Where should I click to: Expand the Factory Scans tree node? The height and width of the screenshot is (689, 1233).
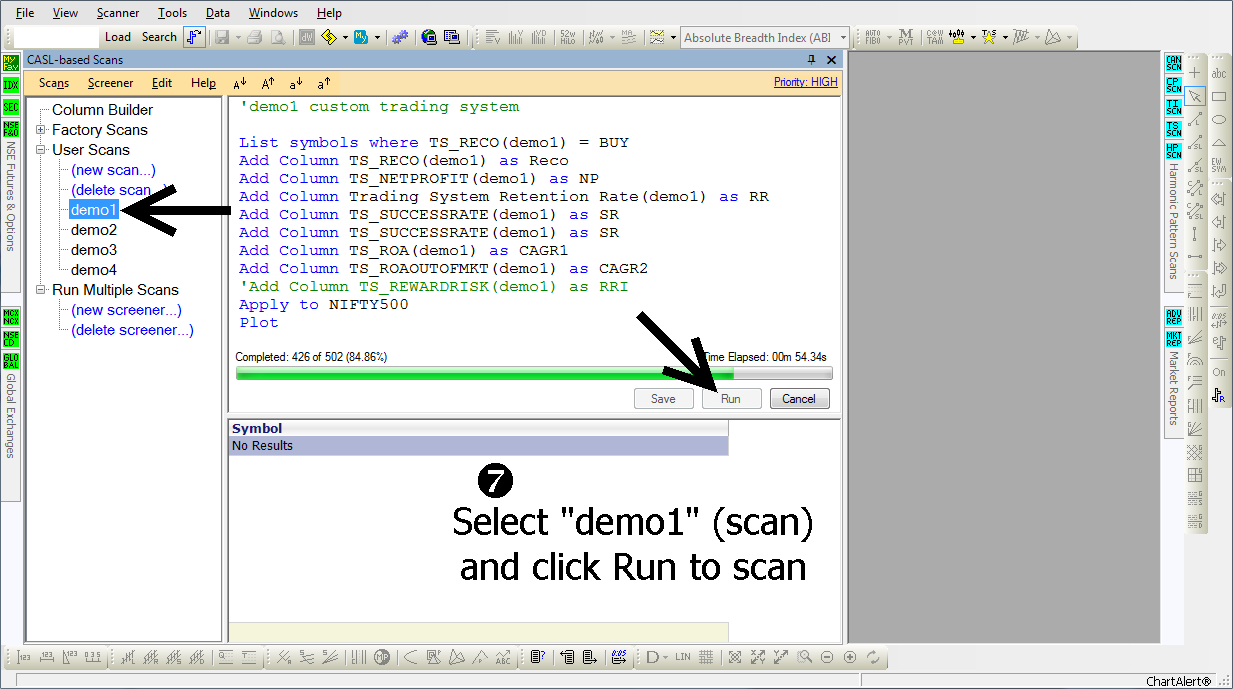[40, 130]
